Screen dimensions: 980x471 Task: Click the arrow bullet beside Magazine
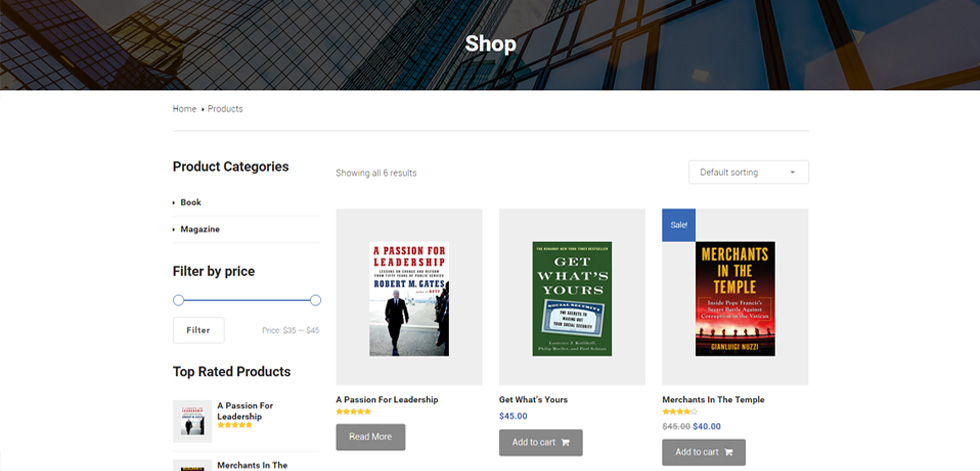(174, 230)
